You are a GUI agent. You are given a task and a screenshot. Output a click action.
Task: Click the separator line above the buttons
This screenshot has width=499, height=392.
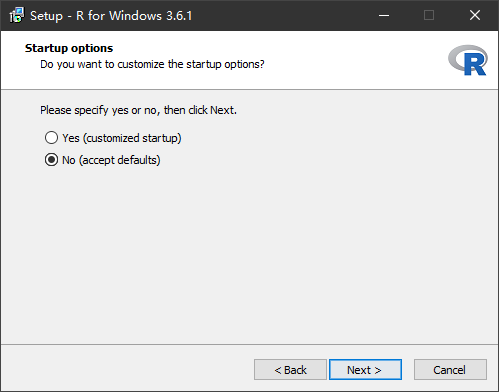249,344
